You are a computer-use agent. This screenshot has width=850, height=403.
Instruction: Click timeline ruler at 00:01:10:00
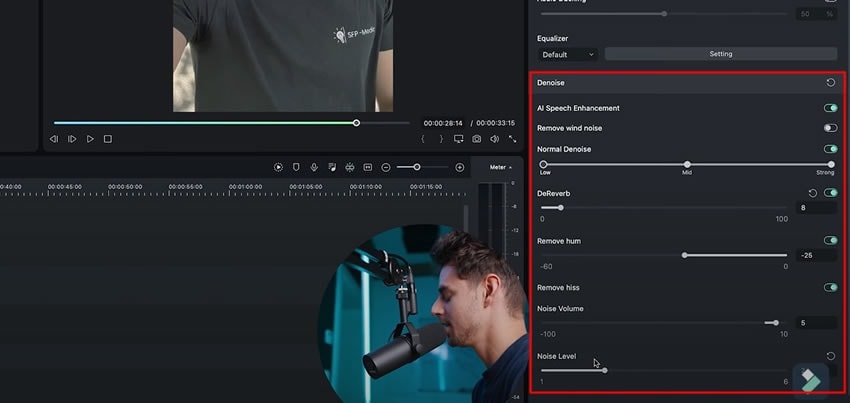[x=365, y=187]
